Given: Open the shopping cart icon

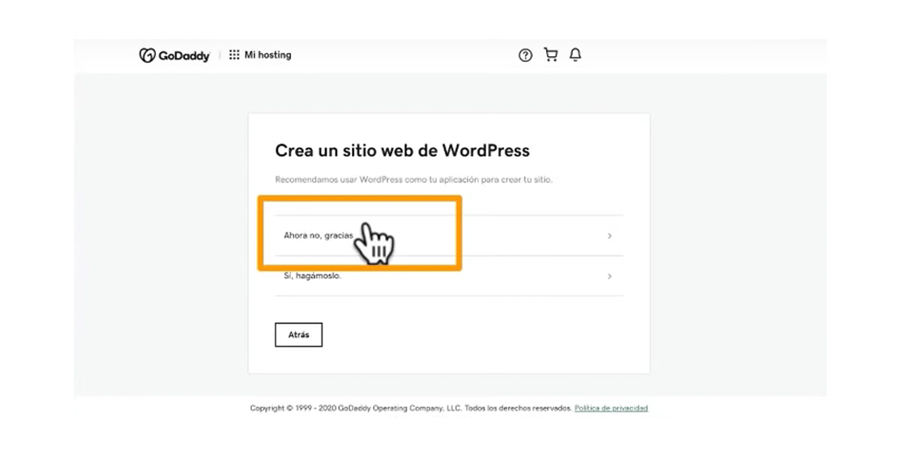Looking at the screenshot, I should point(550,55).
